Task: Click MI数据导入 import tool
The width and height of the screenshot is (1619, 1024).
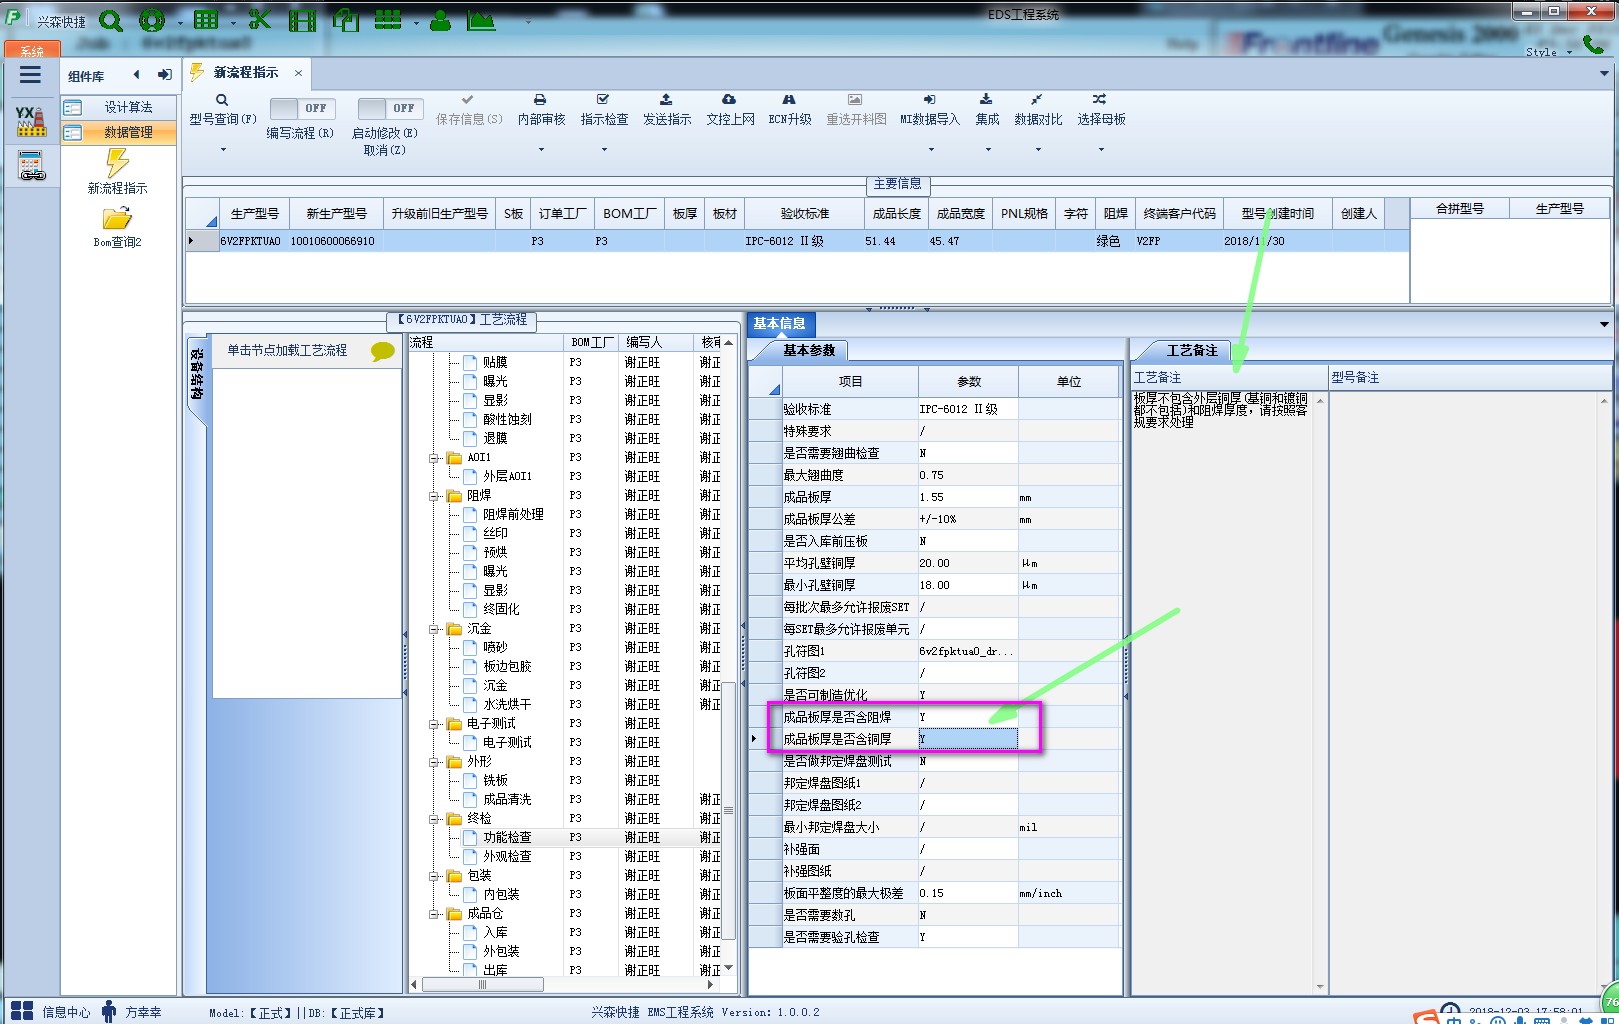Action: click(x=929, y=109)
